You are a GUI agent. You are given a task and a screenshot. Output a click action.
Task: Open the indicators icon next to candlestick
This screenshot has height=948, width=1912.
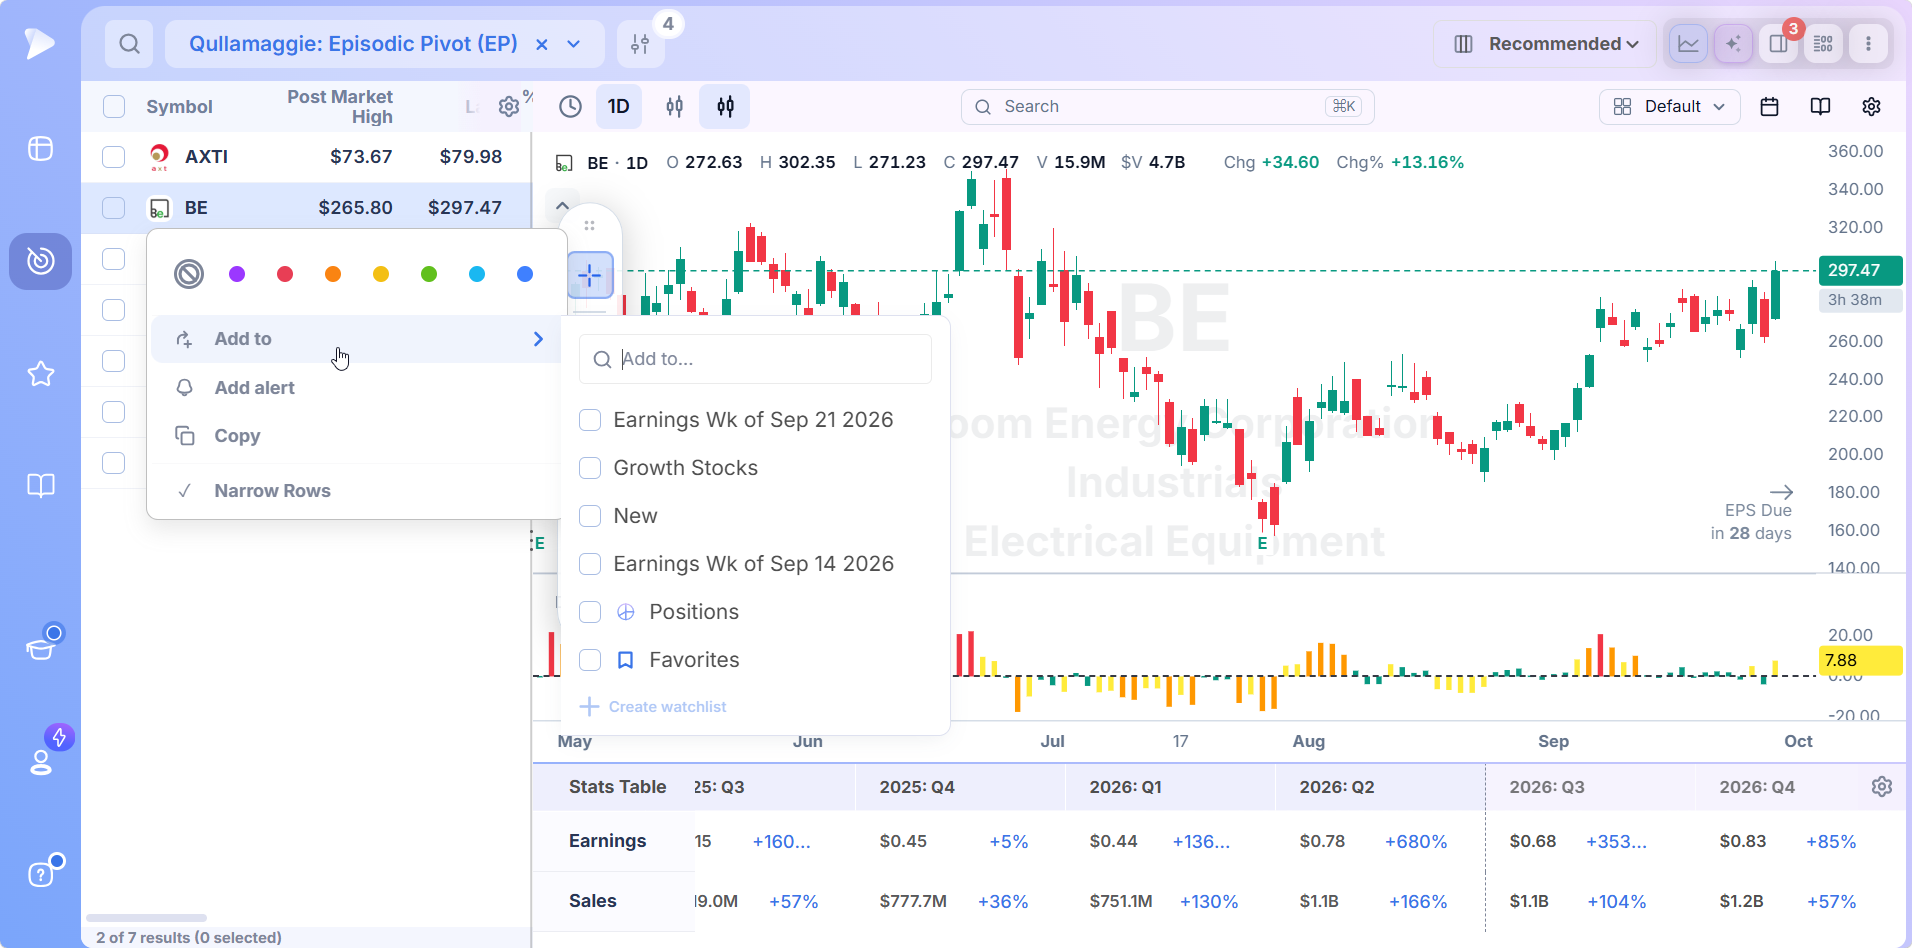pyautogui.click(x=725, y=106)
